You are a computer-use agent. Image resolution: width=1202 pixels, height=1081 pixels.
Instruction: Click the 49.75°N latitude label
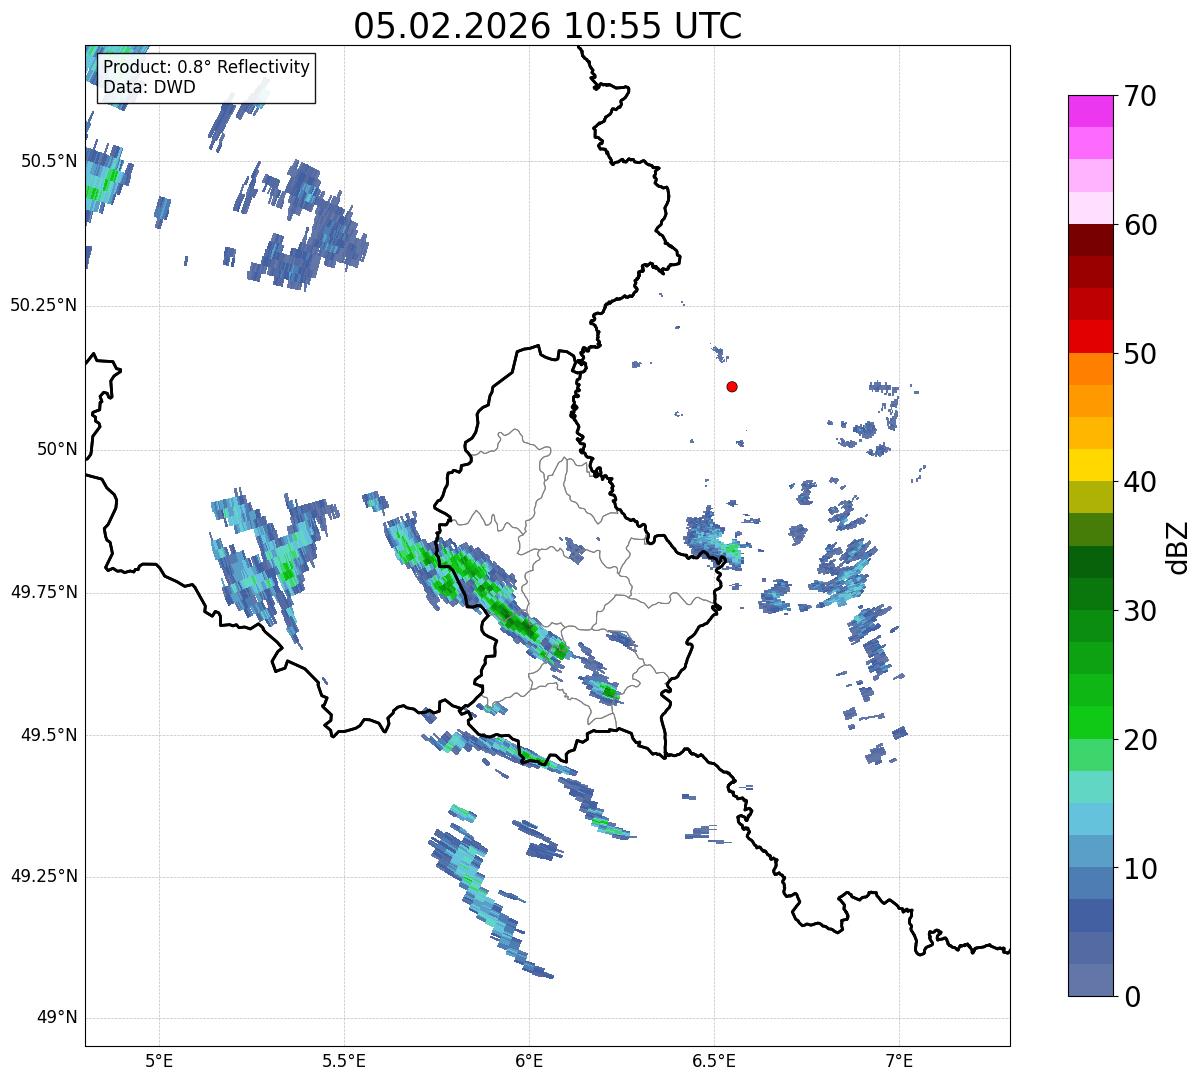click(43, 592)
